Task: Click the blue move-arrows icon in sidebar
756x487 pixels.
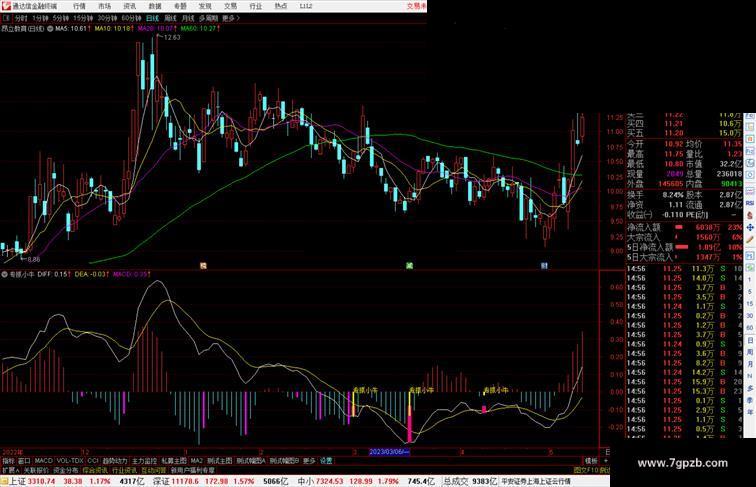Action: tap(750, 227)
